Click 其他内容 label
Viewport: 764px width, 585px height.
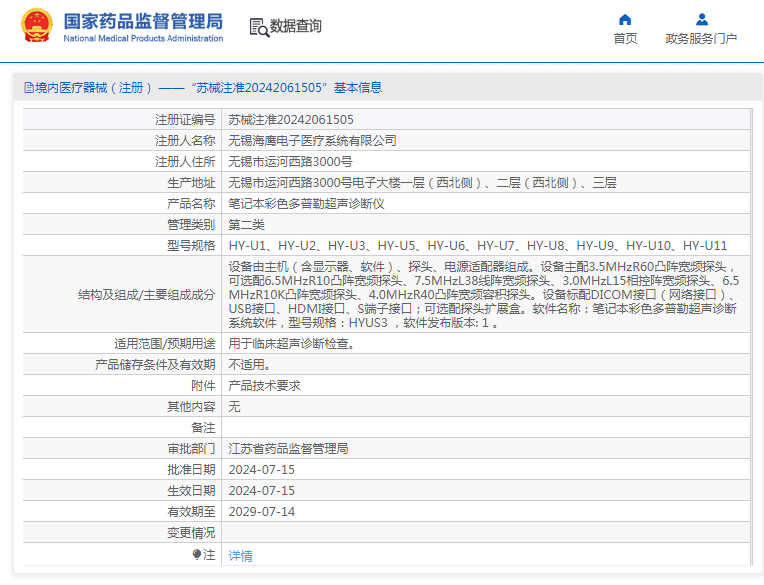click(191, 407)
